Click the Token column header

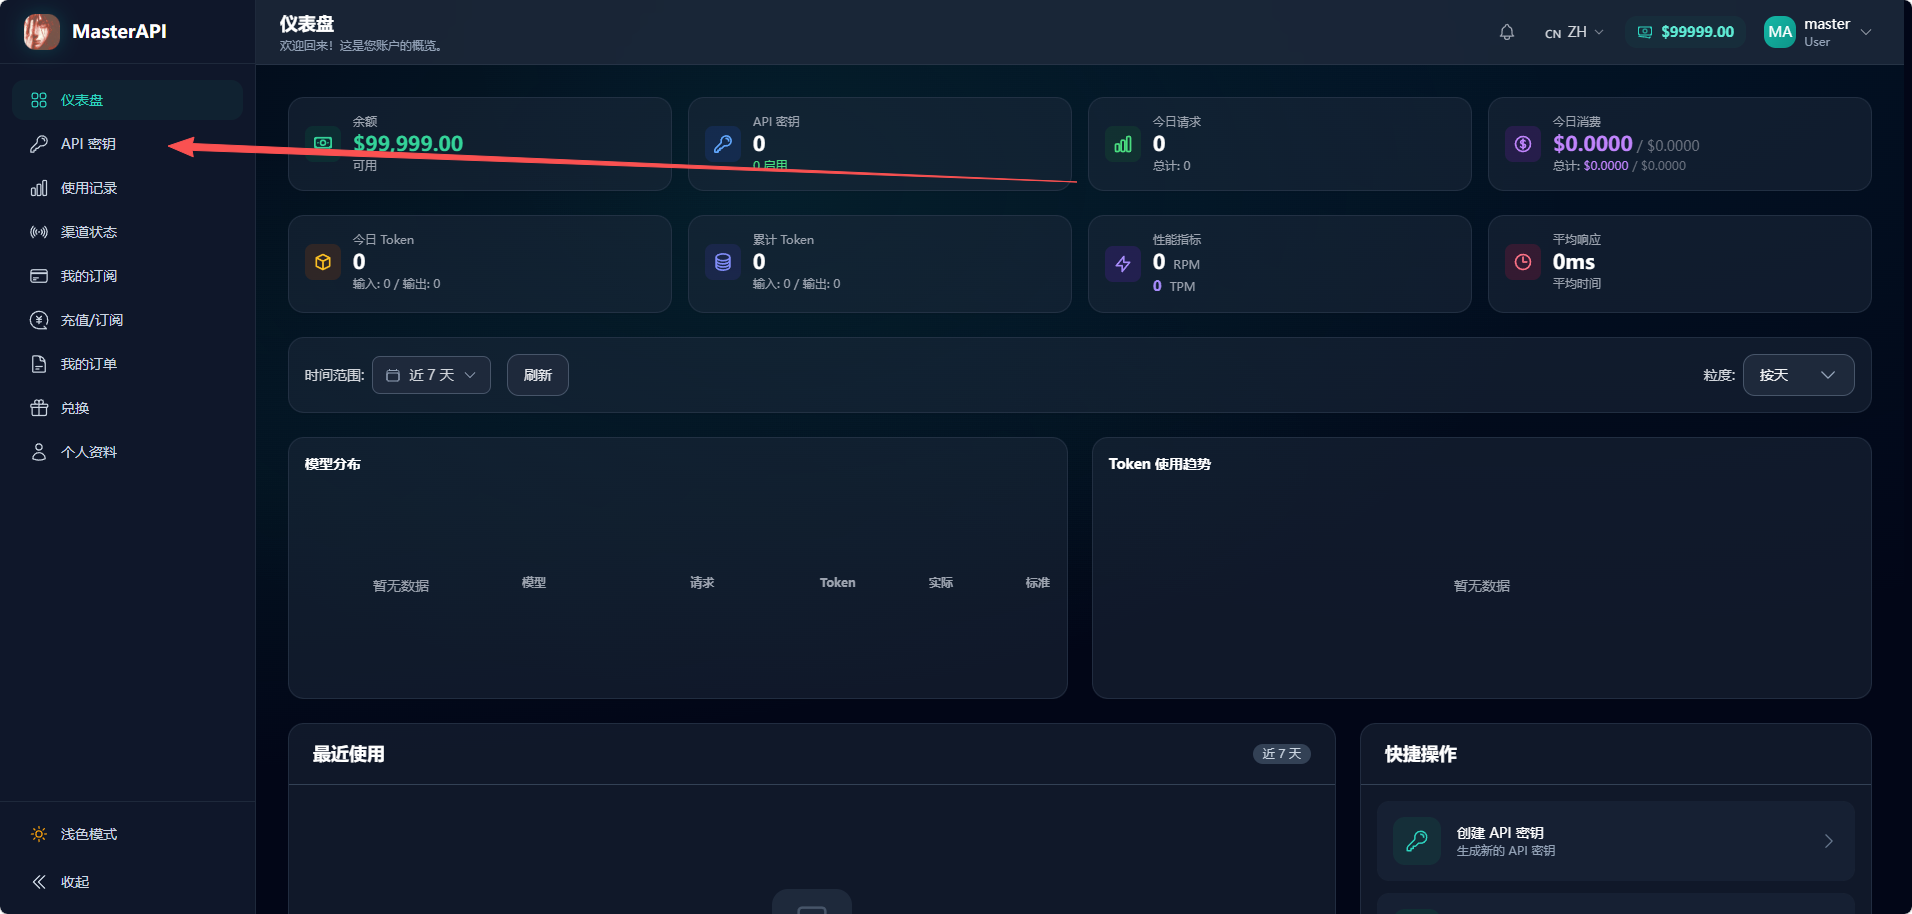point(838,583)
